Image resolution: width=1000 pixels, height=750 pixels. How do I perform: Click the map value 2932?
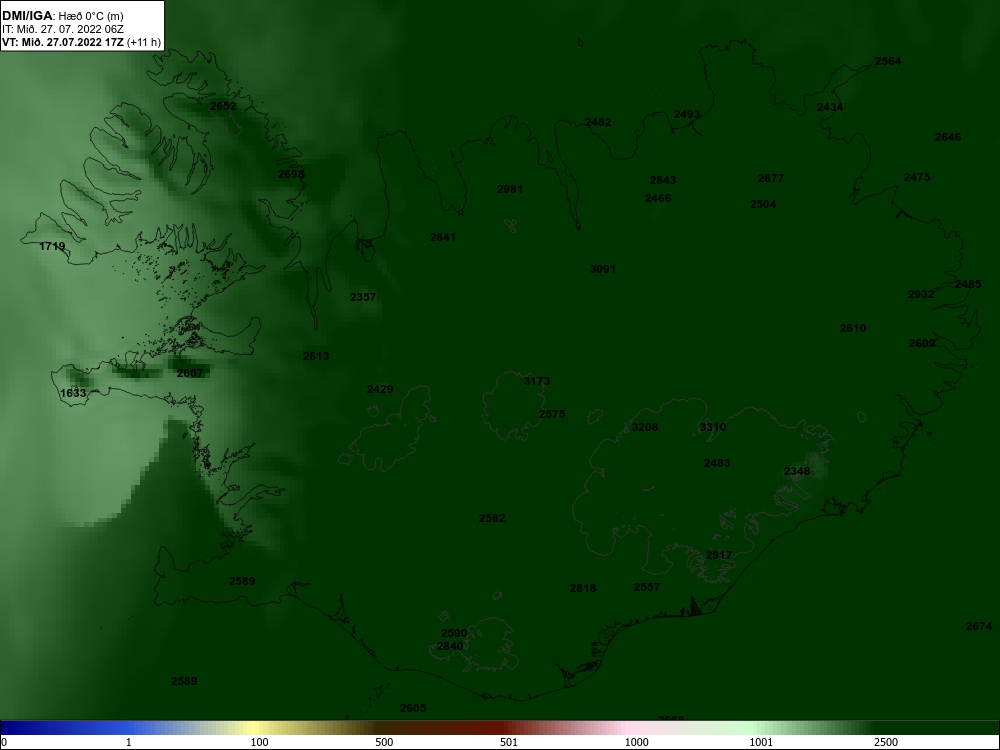coord(922,295)
